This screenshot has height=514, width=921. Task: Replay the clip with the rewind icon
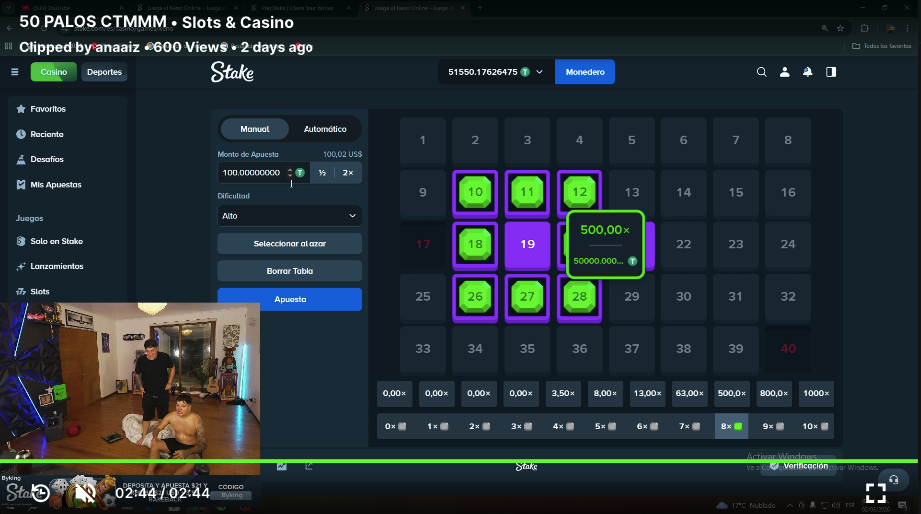coord(41,492)
